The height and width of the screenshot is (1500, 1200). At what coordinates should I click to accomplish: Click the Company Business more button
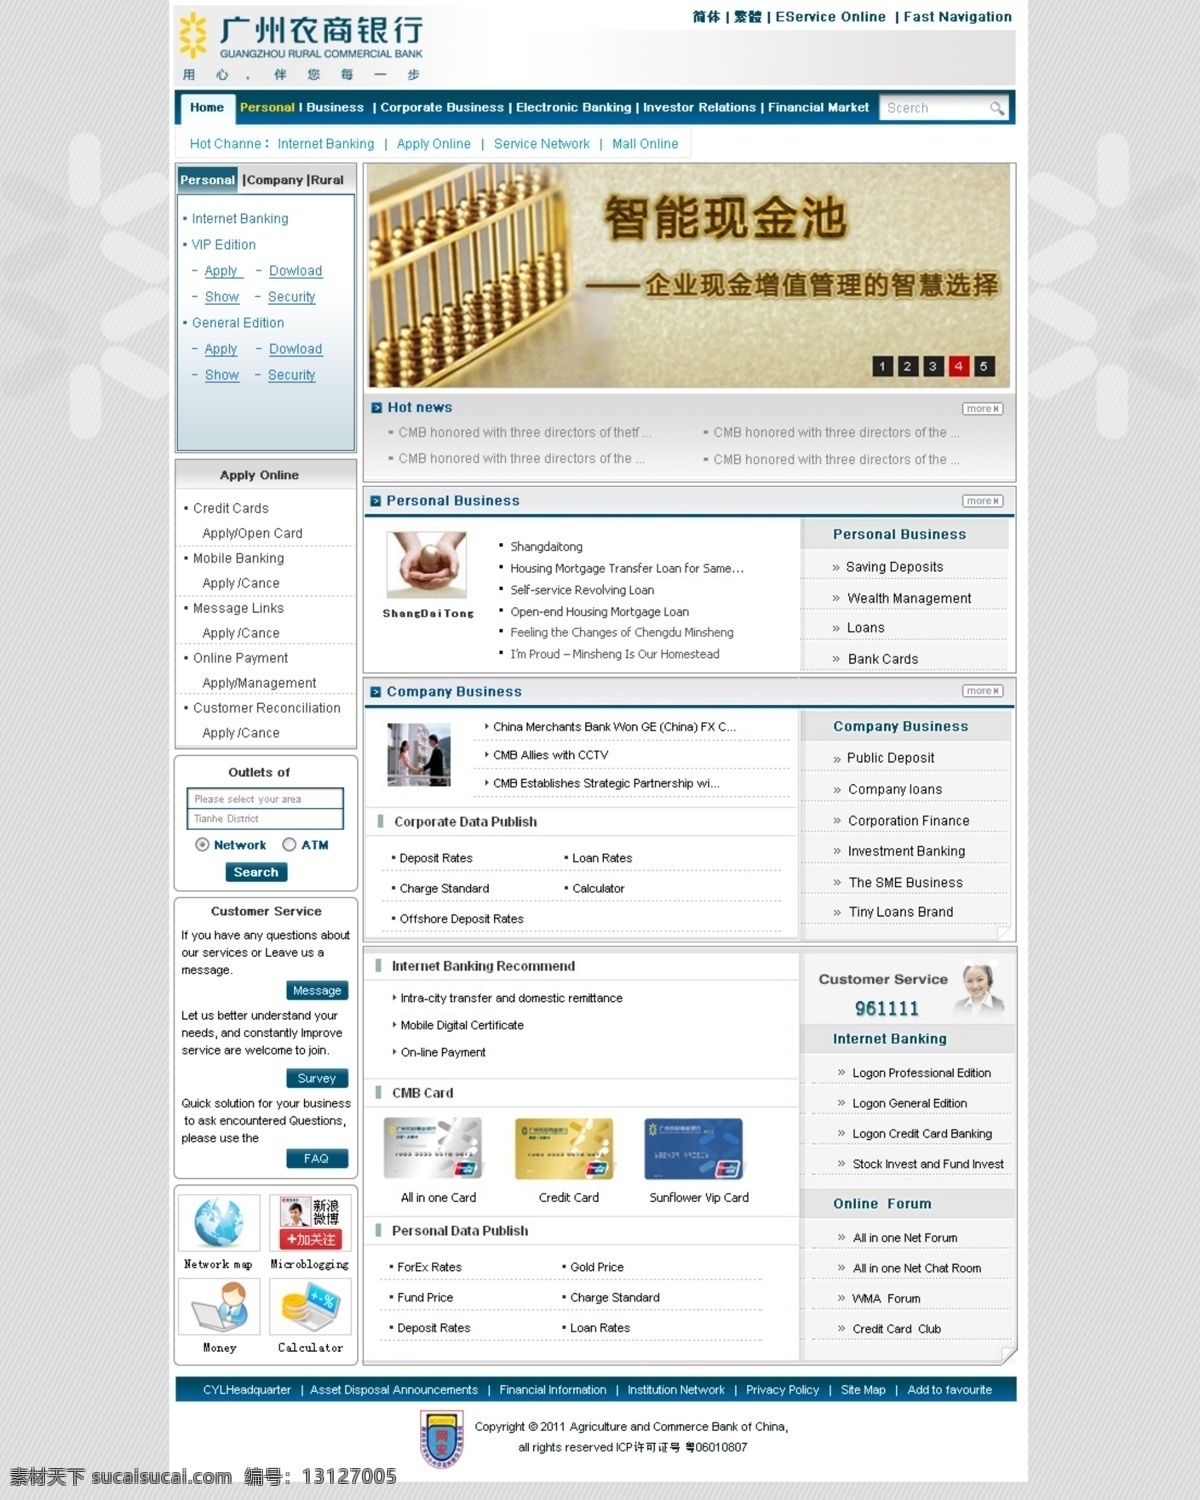(982, 691)
